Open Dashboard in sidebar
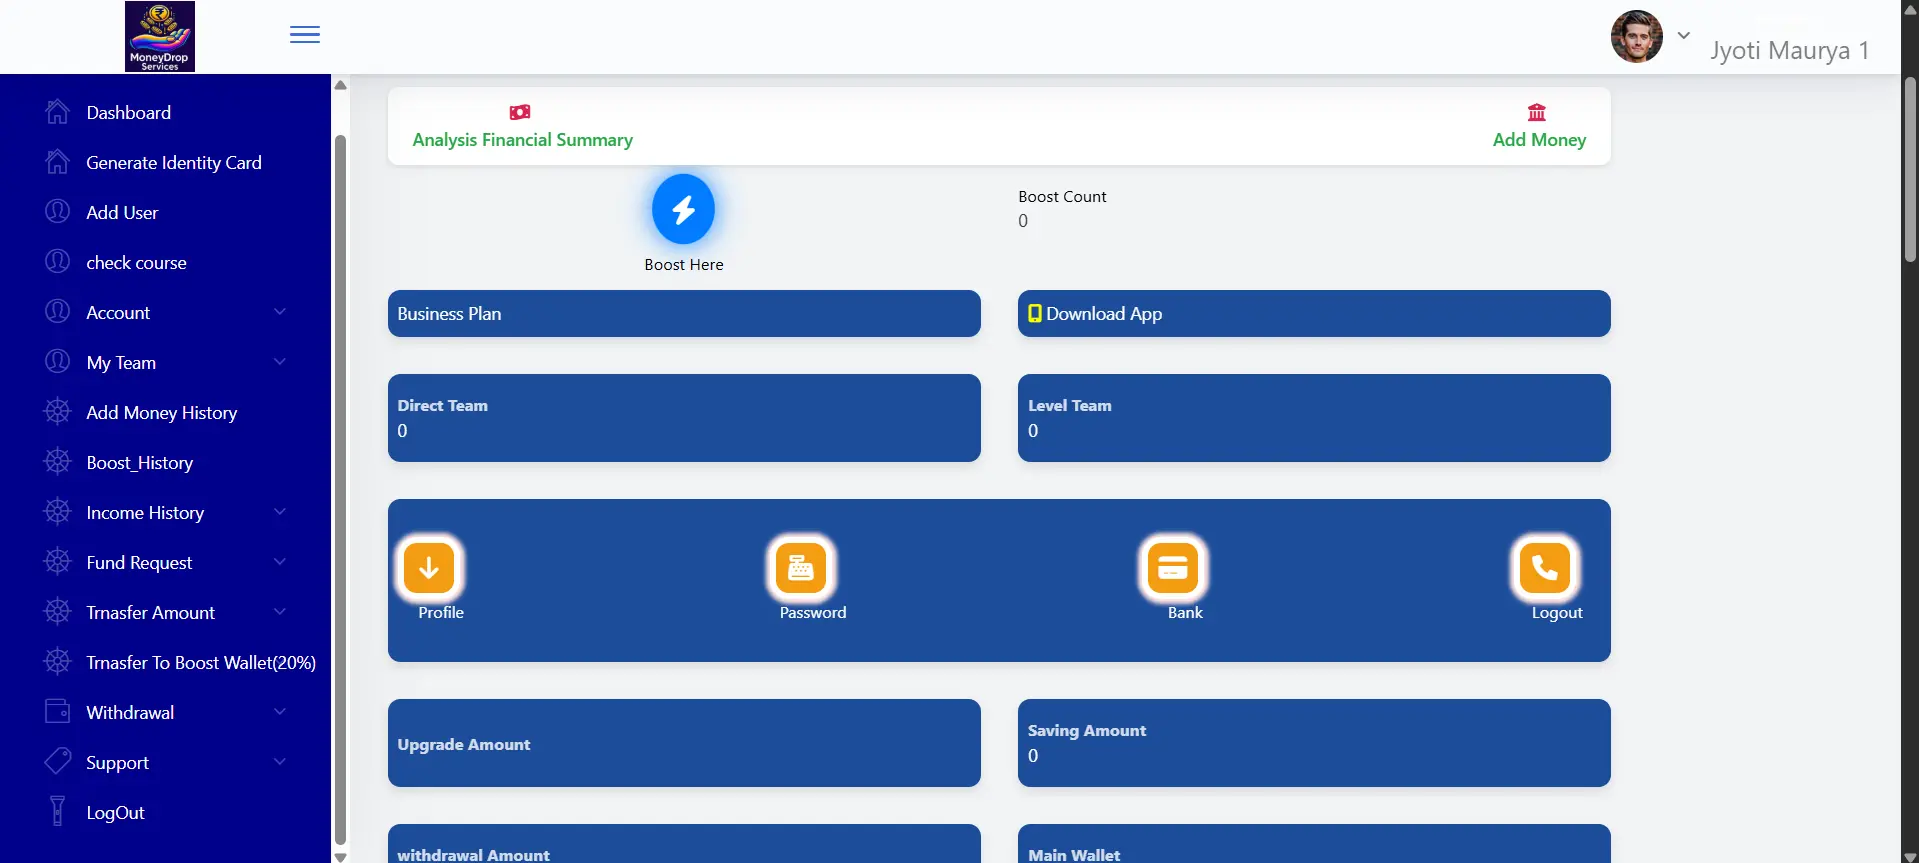Viewport: 1919px width, 863px height. pos(129,113)
